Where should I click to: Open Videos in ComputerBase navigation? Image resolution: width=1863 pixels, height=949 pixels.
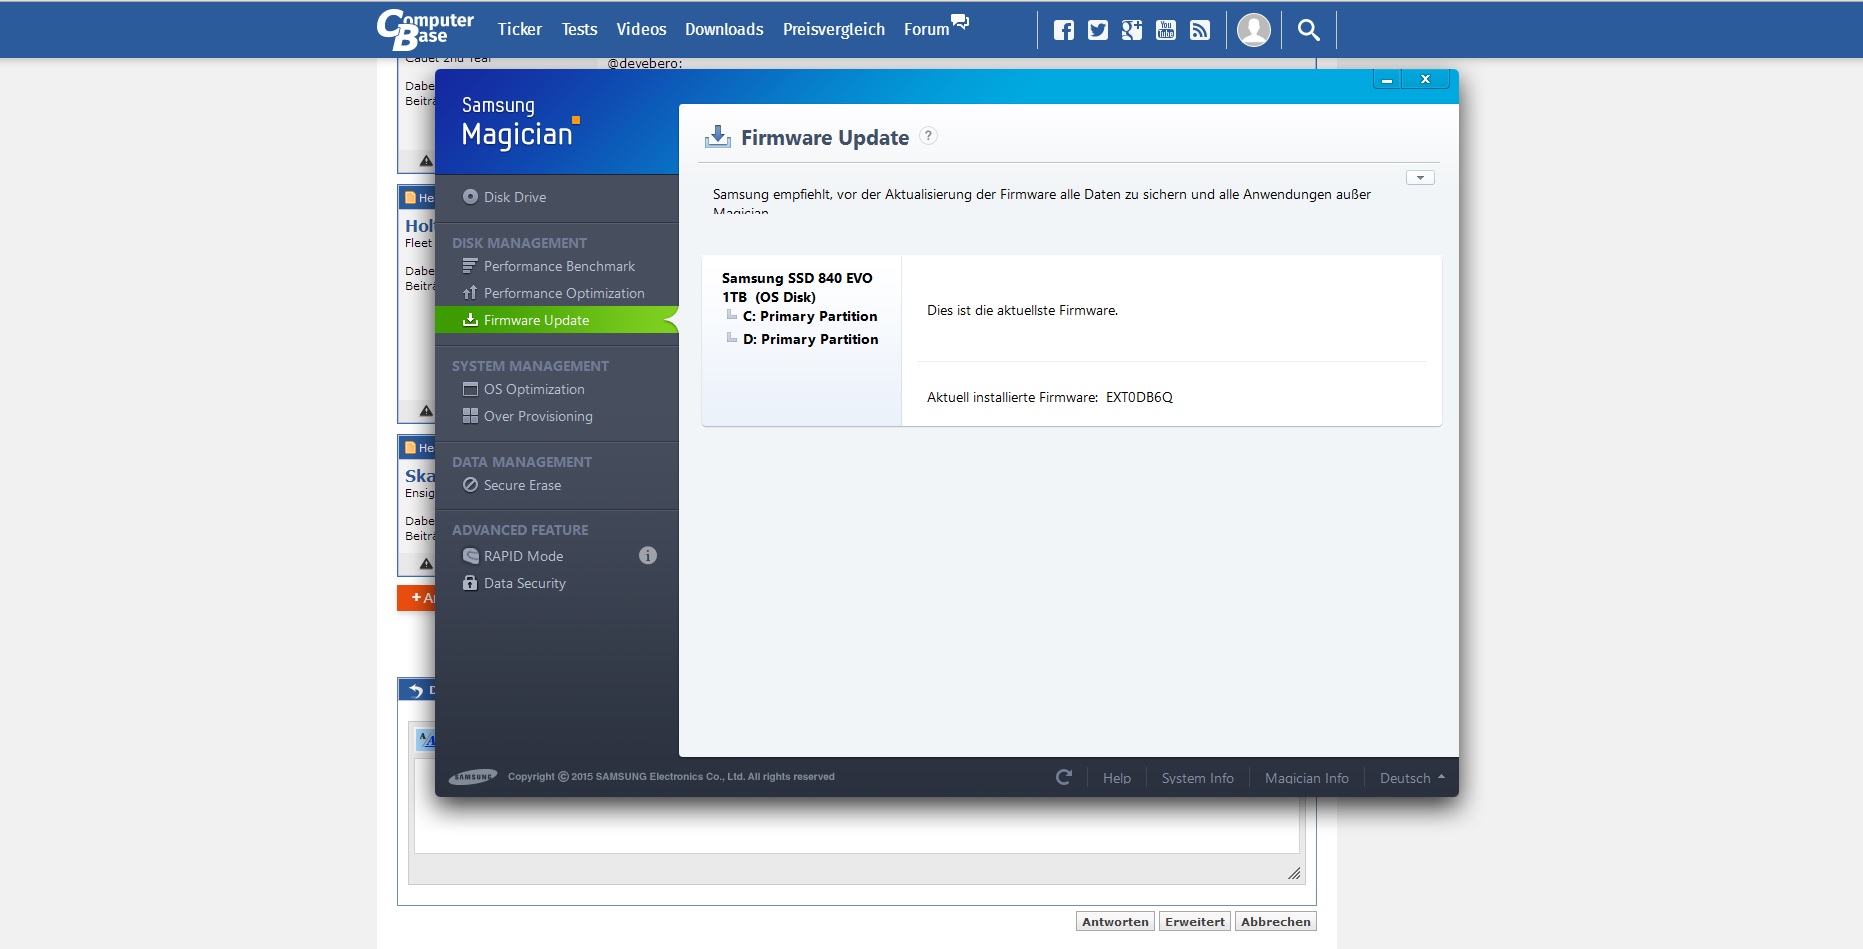tap(641, 29)
